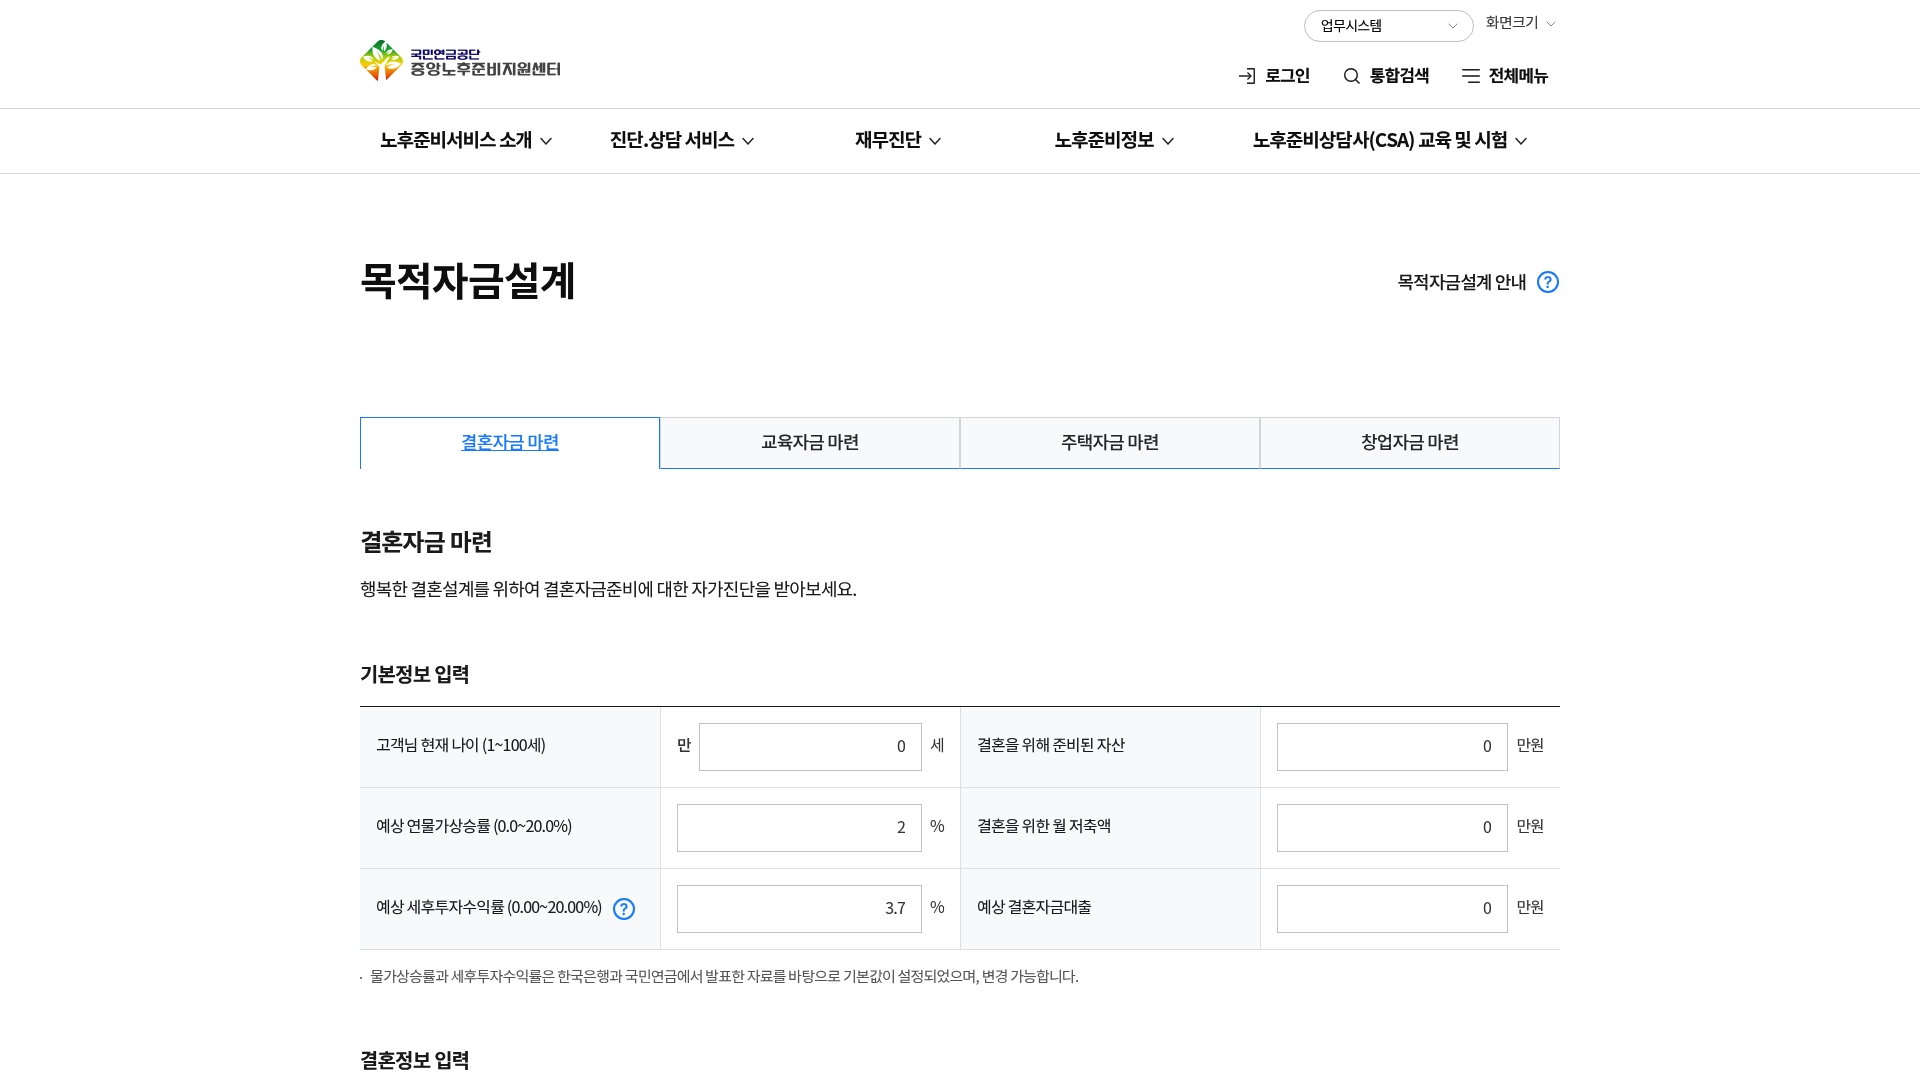Open the 재무진단 menu
This screenshot has height=1080, width=1920.
pyautogui.click(x=897, y=141)
